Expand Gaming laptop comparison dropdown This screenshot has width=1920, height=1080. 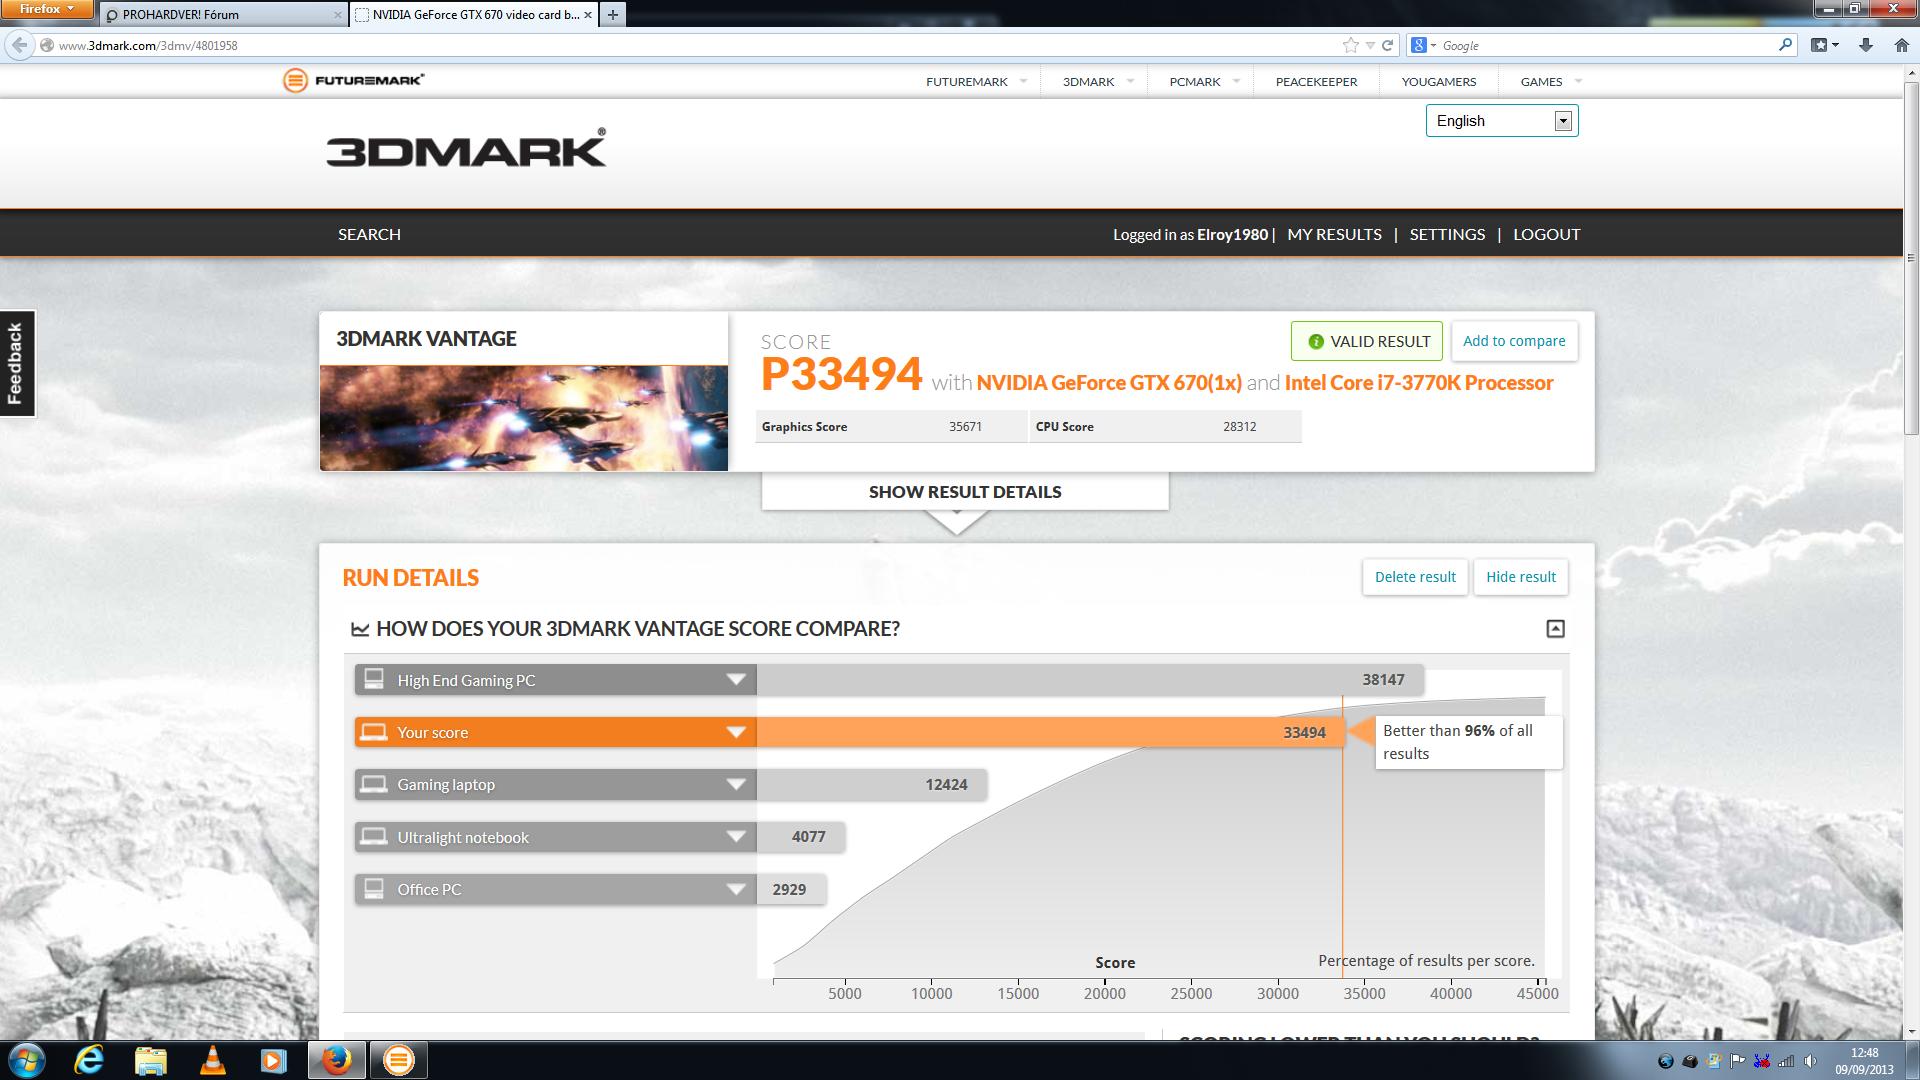pos(736,785)
